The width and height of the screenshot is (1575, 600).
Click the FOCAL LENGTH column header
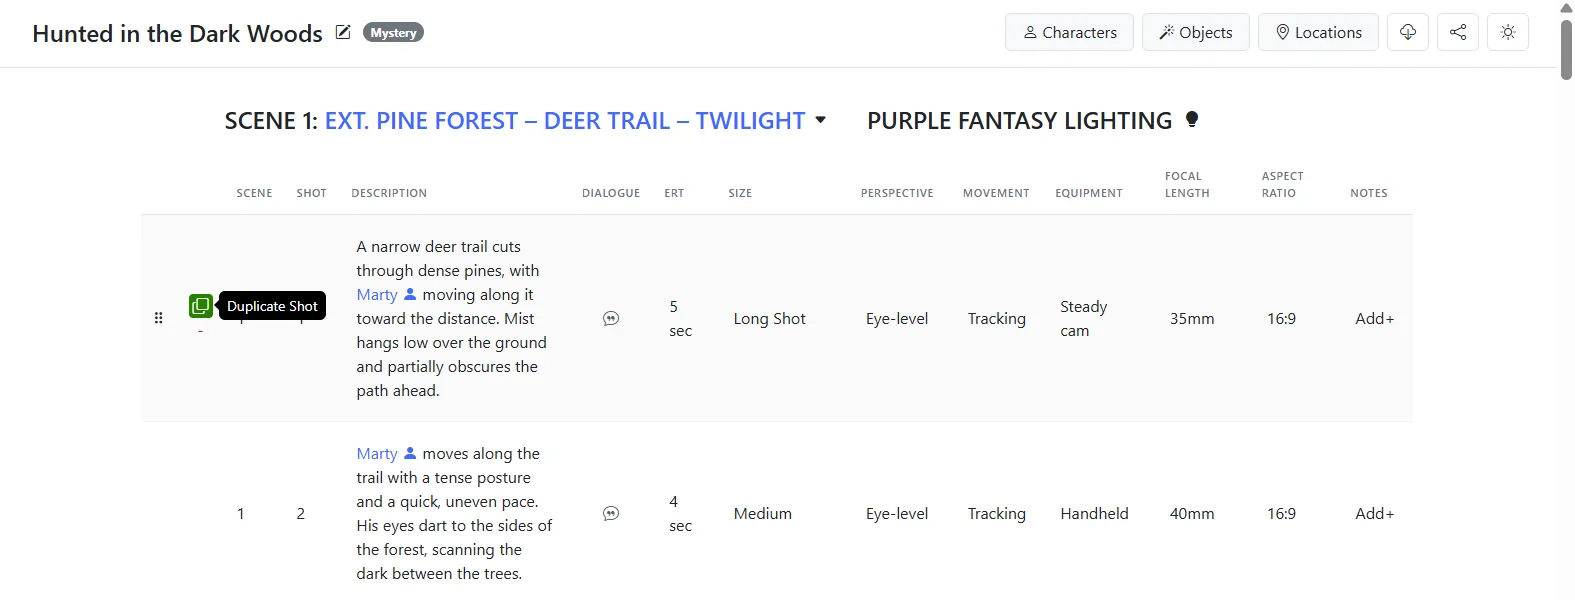point(1187,184)
